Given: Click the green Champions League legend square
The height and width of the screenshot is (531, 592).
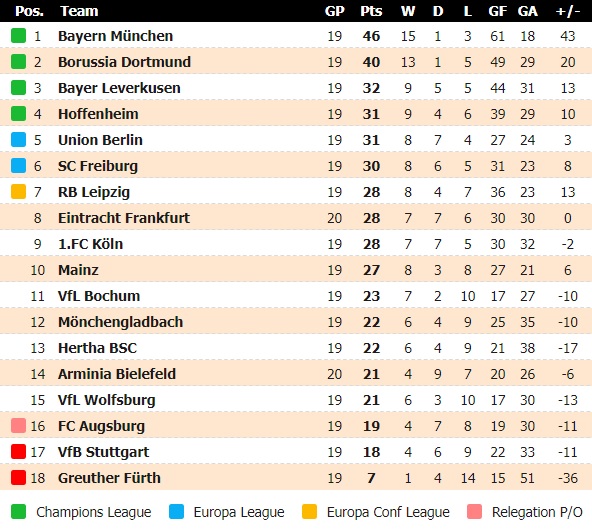Looking at the screenshot, I should 18,512.
